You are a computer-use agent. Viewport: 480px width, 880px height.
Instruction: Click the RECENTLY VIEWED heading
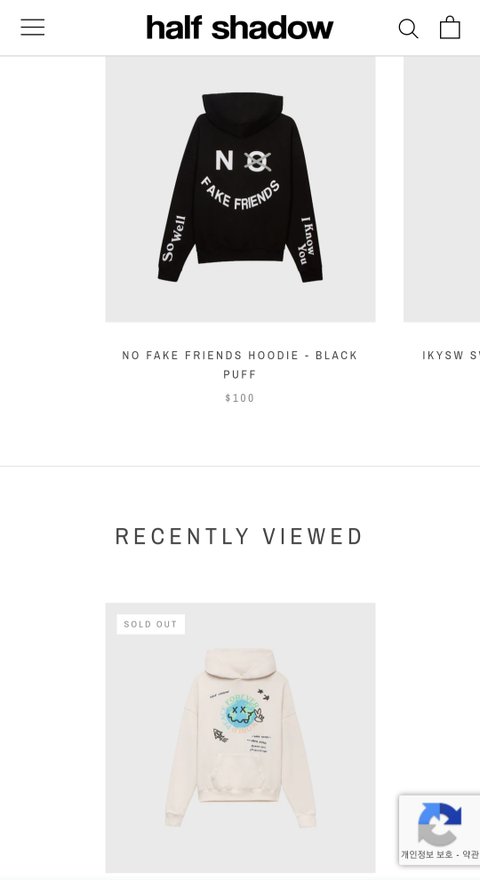pyautogui.click(x=240, y=537)
